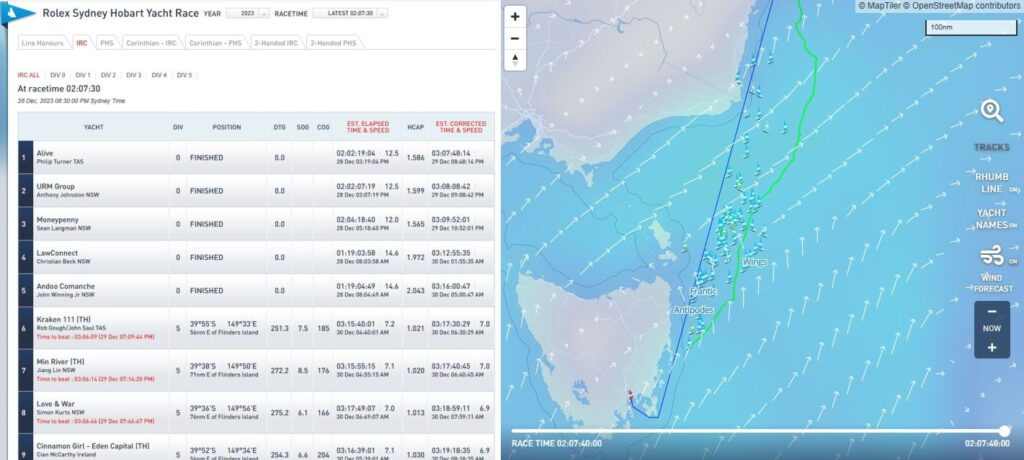Select the IRC ALL division filter

(x=28, y=75)
